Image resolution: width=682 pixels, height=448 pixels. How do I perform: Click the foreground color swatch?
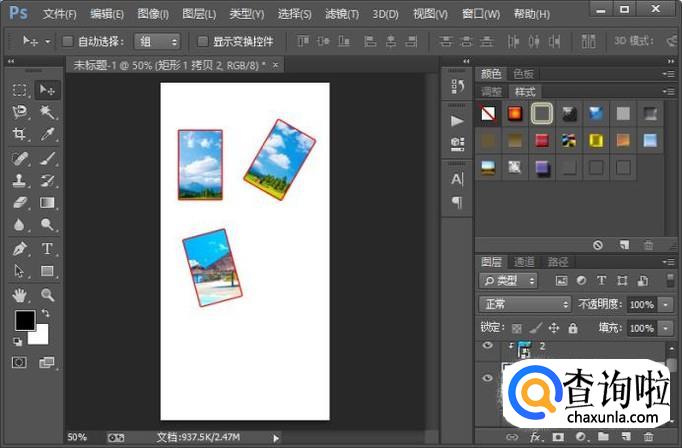(24, 320)
